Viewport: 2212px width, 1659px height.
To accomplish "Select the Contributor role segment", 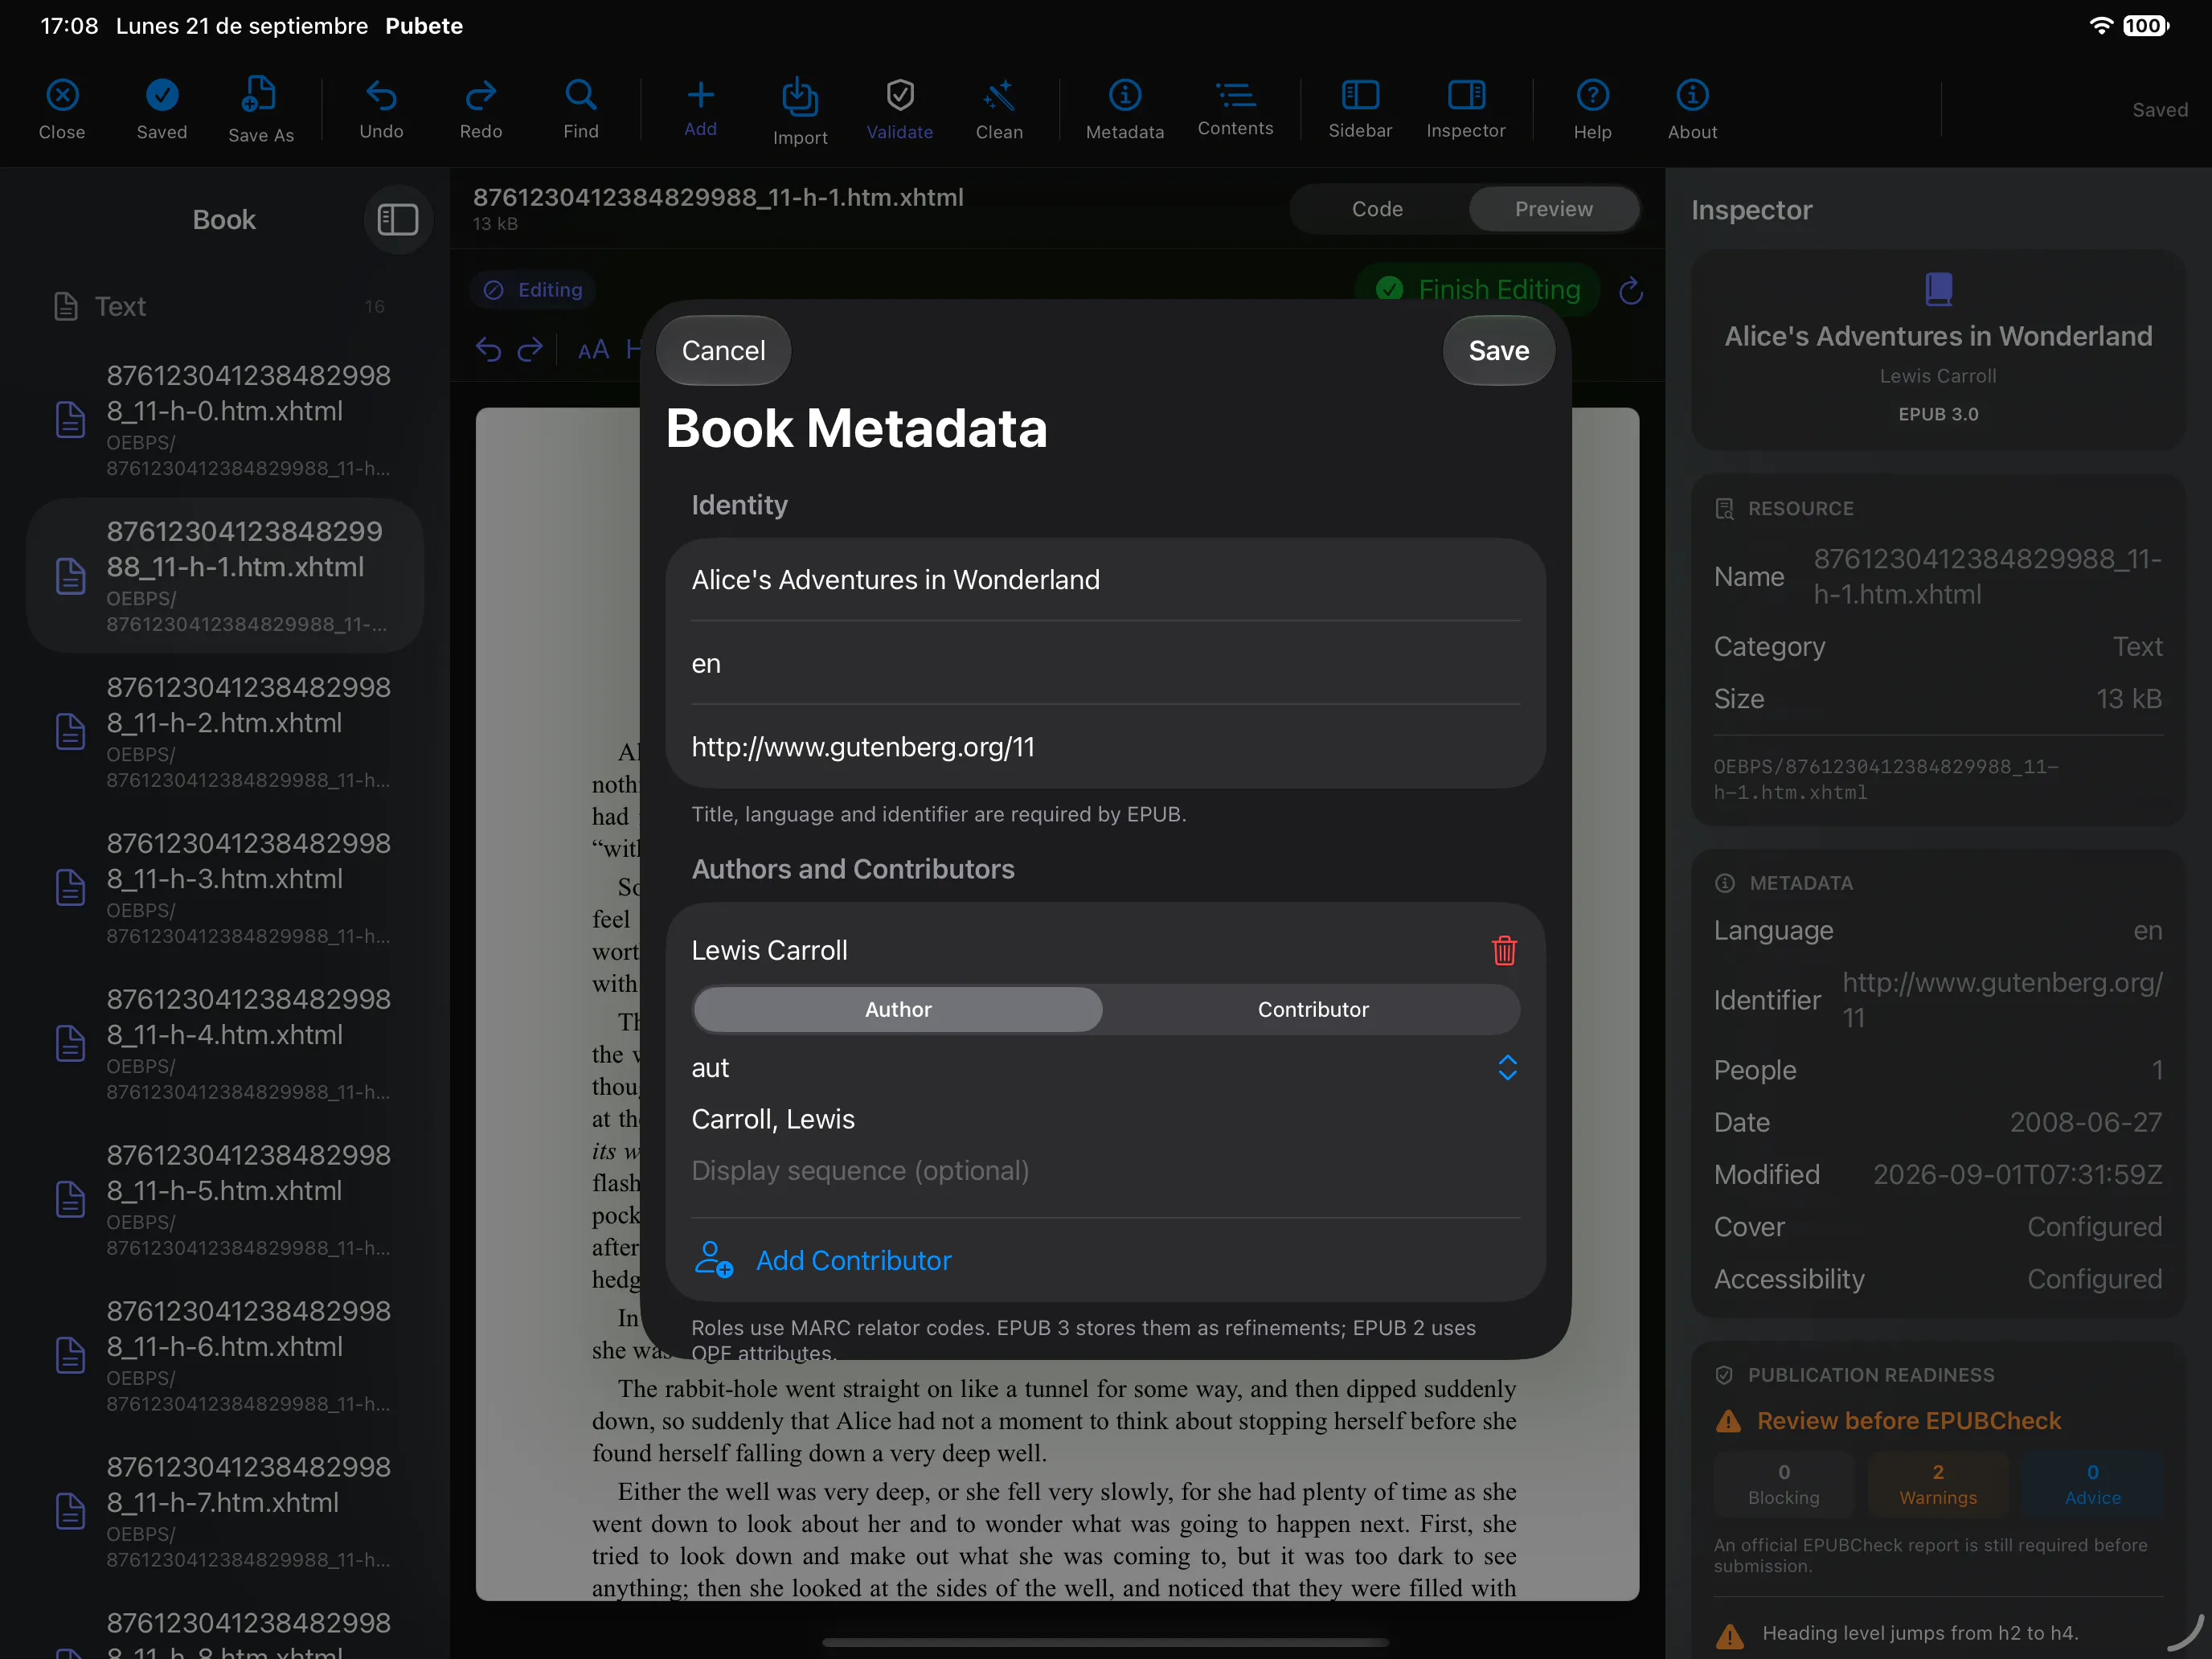I will (x=1312, y=1009).
